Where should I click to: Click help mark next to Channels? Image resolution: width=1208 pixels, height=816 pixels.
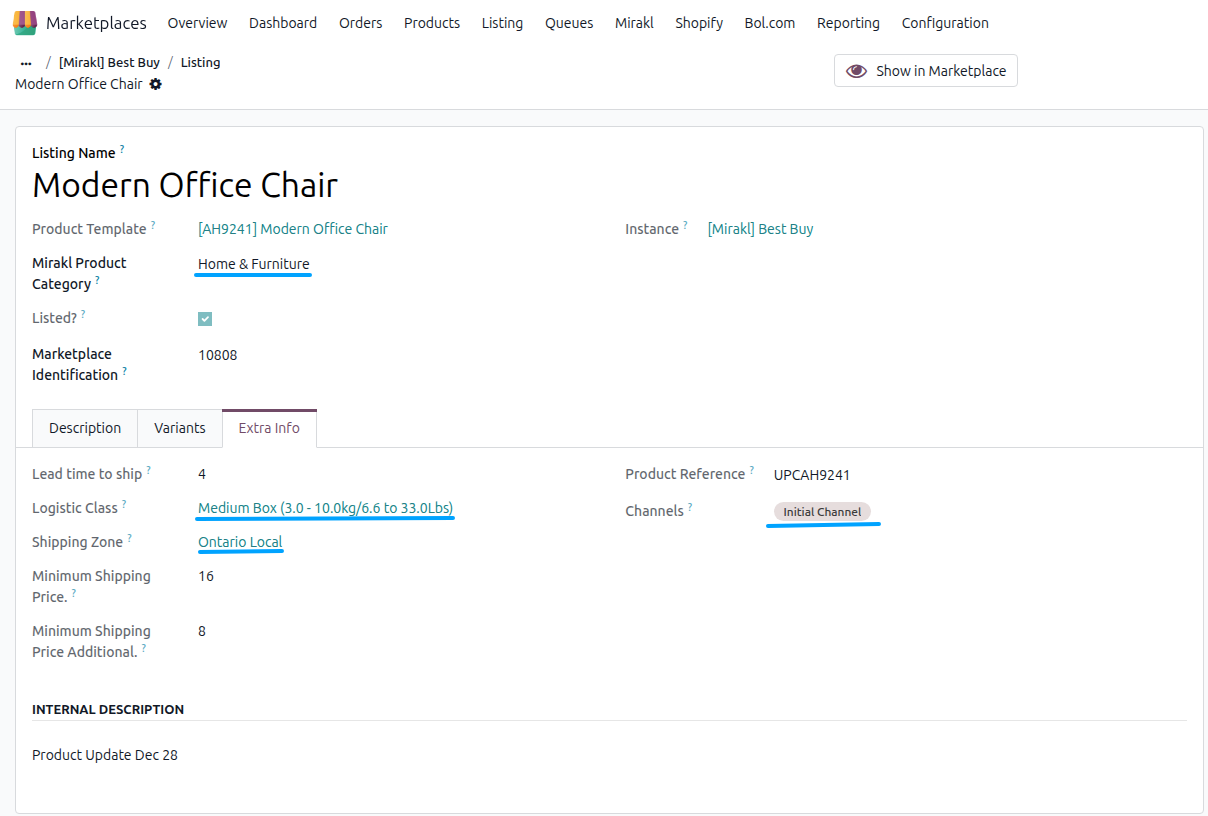point(690,506)
